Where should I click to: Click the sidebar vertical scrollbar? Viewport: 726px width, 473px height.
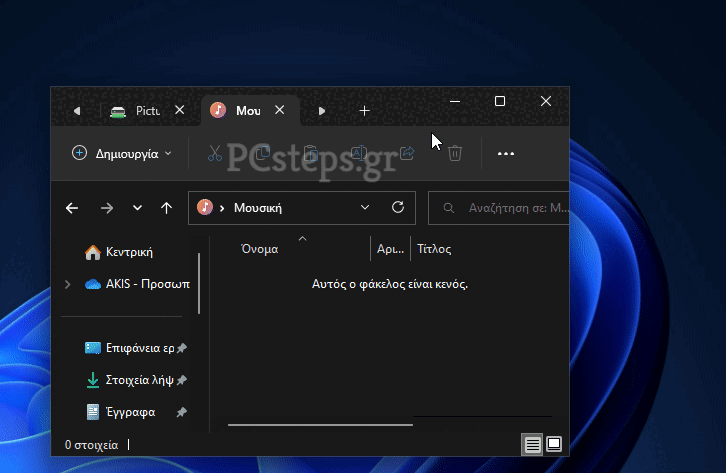[199, 283]
